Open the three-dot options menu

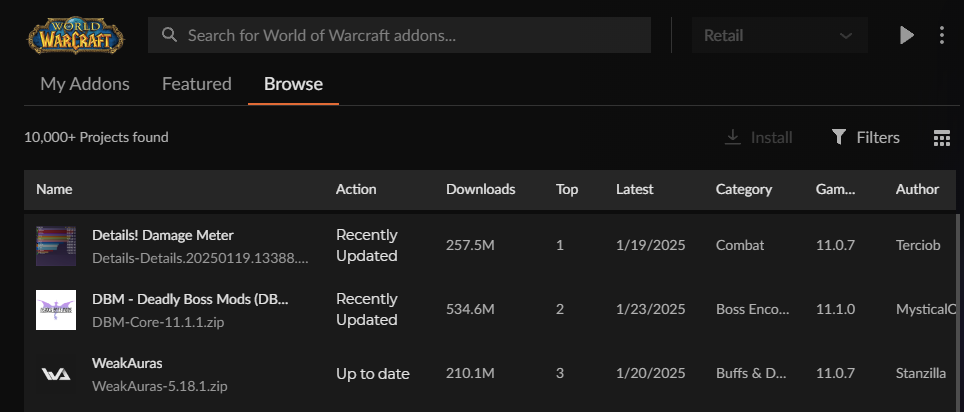coord(941,35)
